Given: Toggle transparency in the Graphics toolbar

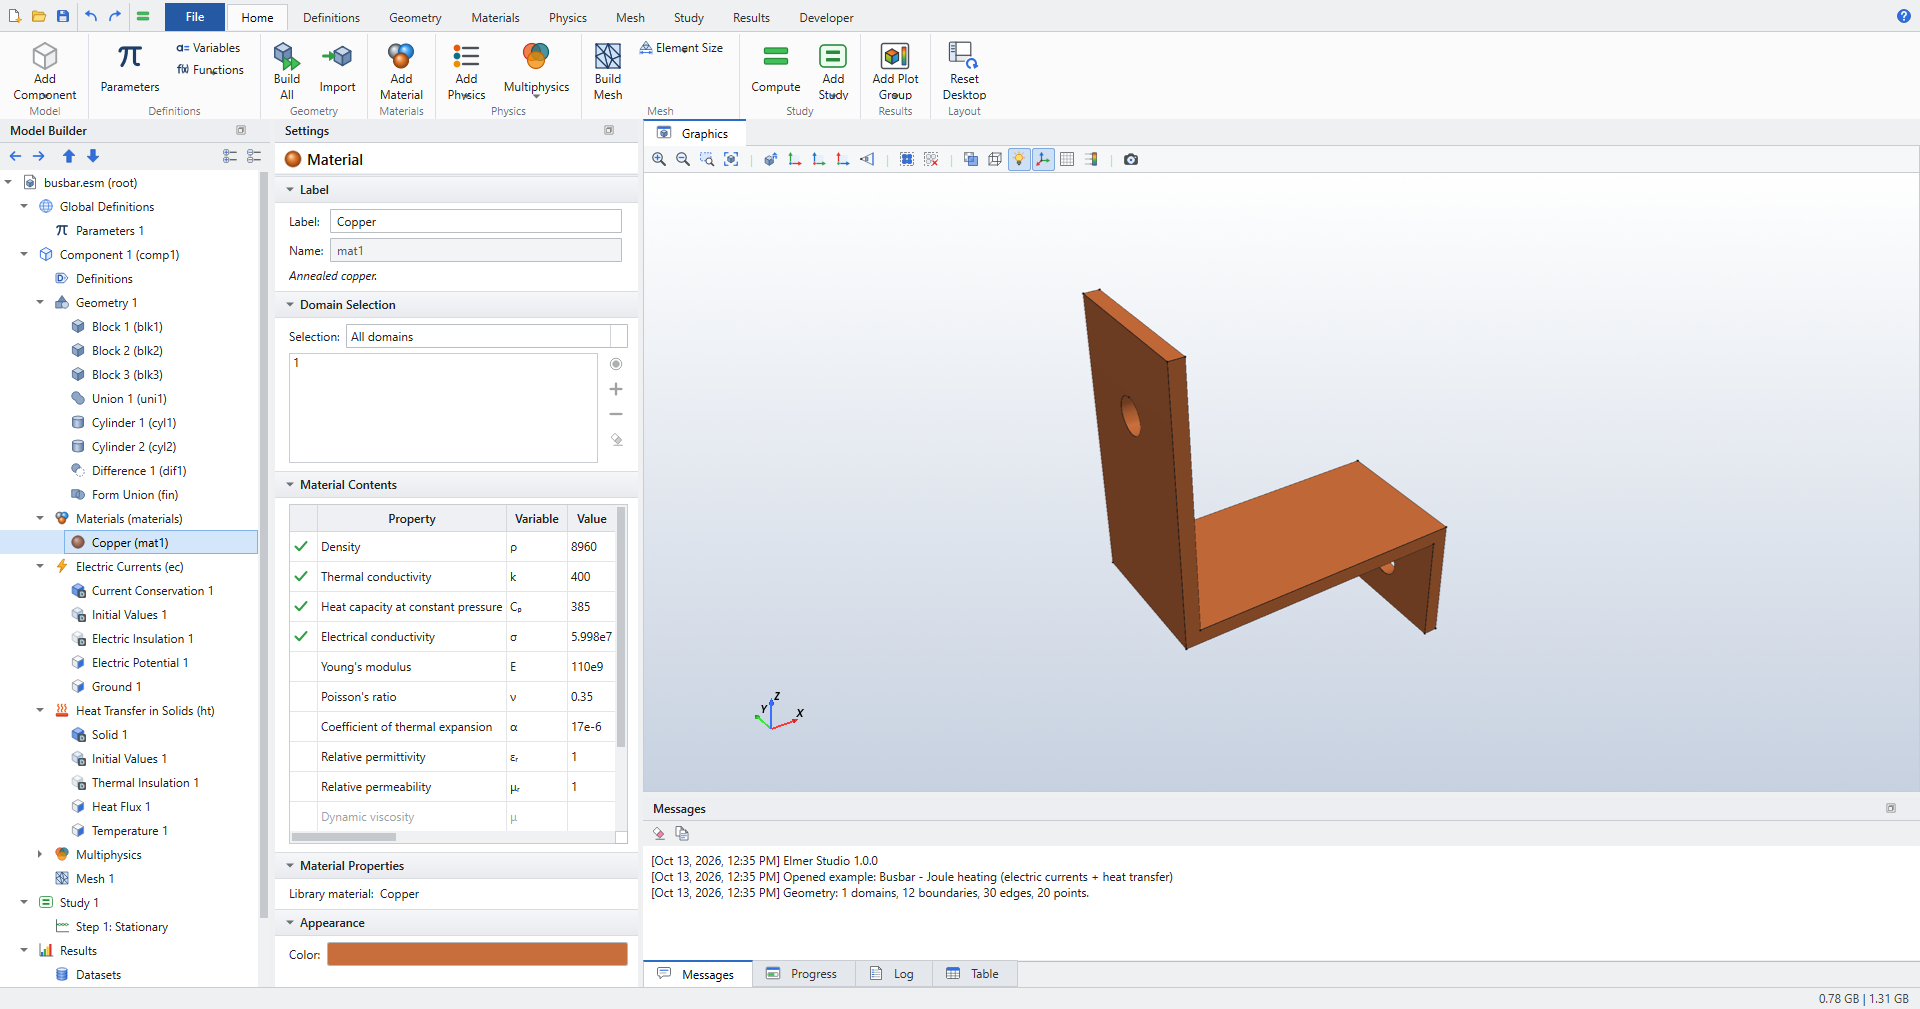Looking at the screenshot, I should click(971, 159).
